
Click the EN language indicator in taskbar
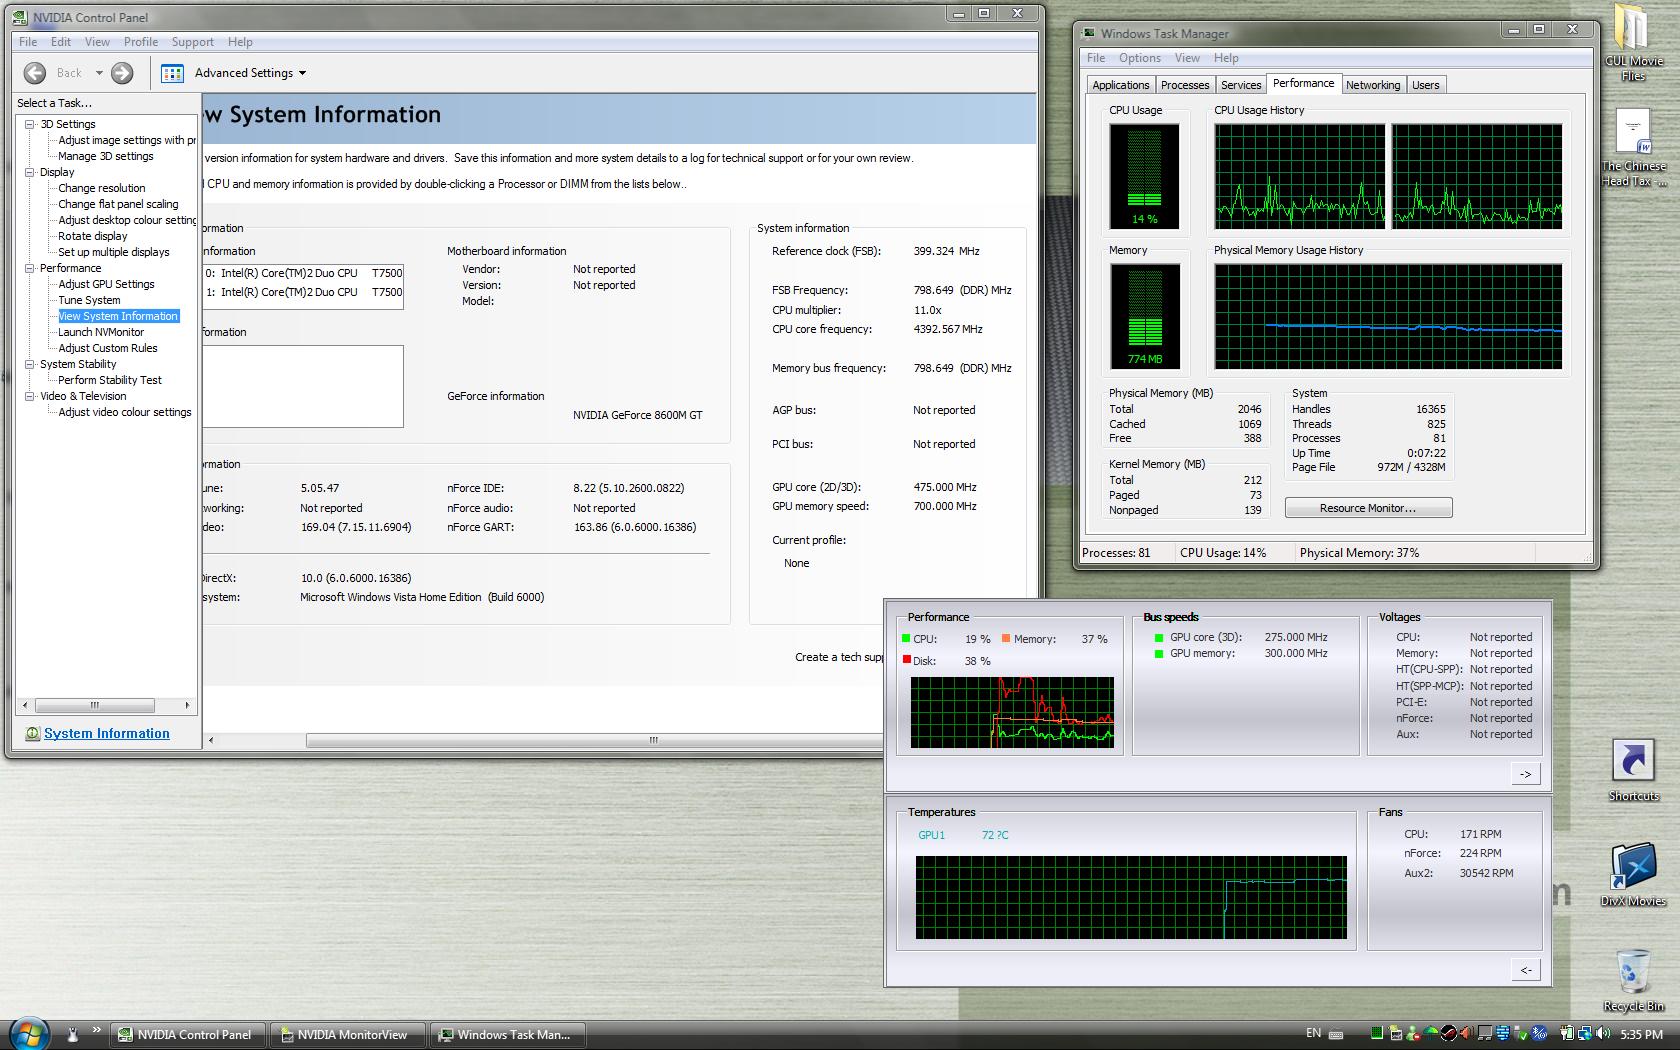tap(1313, 1034)
